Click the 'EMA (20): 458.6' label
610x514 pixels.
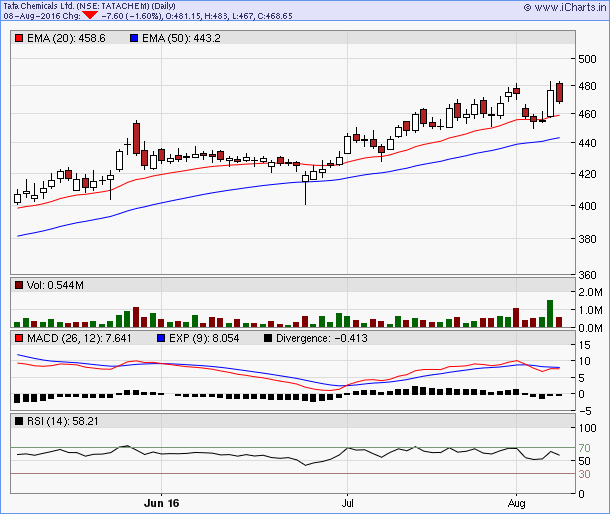click(x=66, y=38)
